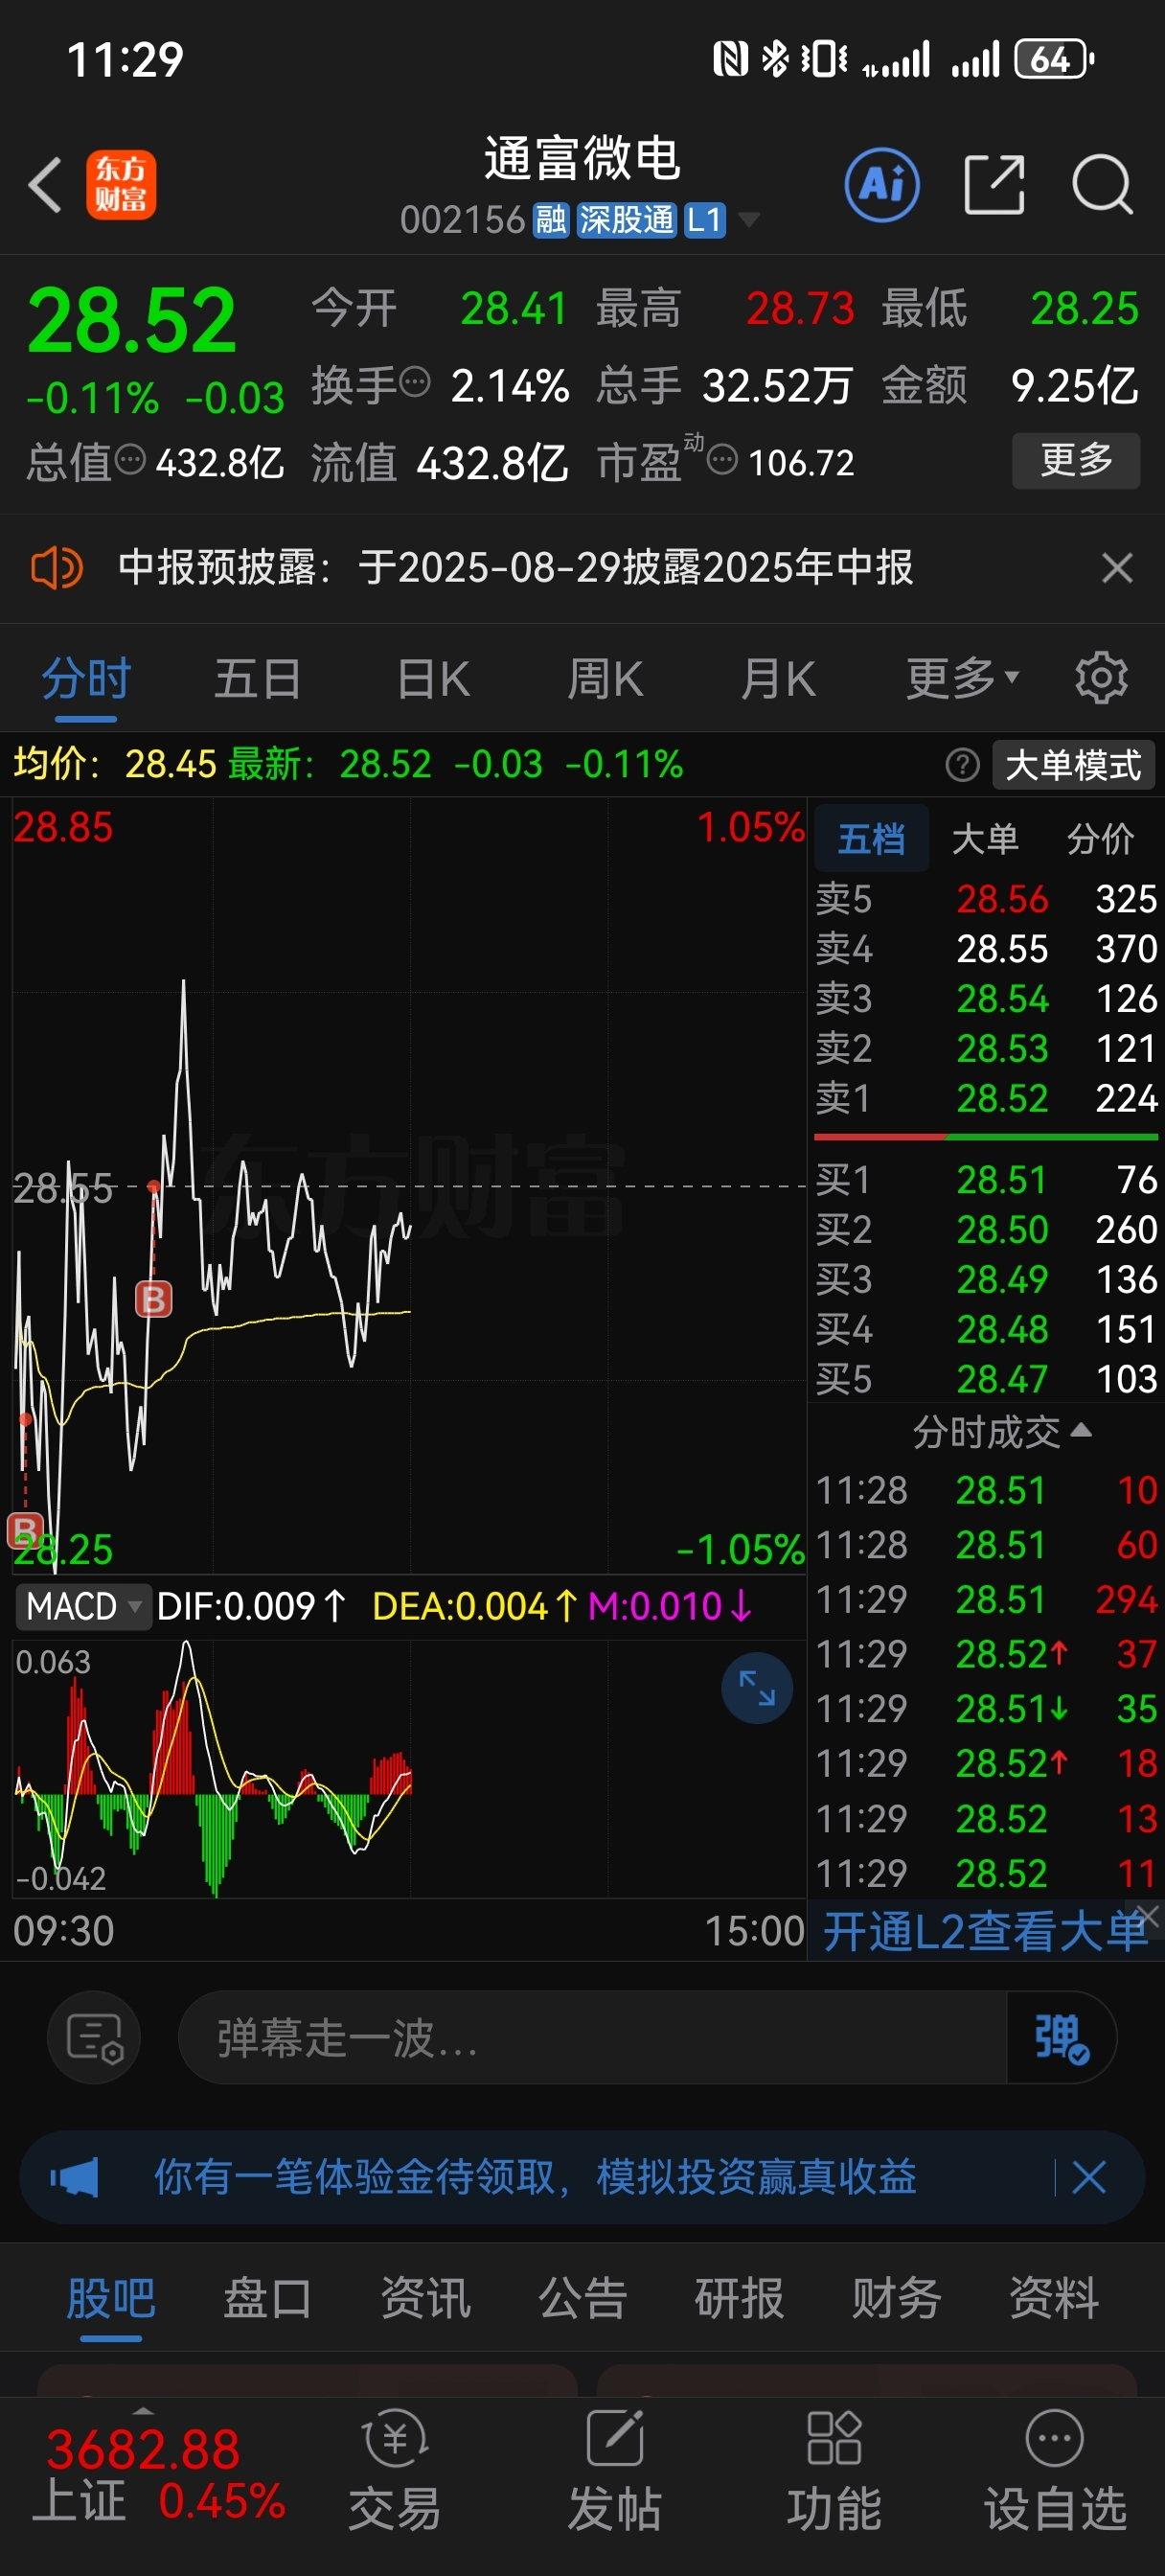The height and width of the screenshot is (2576, 1165).
Task: Open the 资料 tab
Action: [1054, 2297]
